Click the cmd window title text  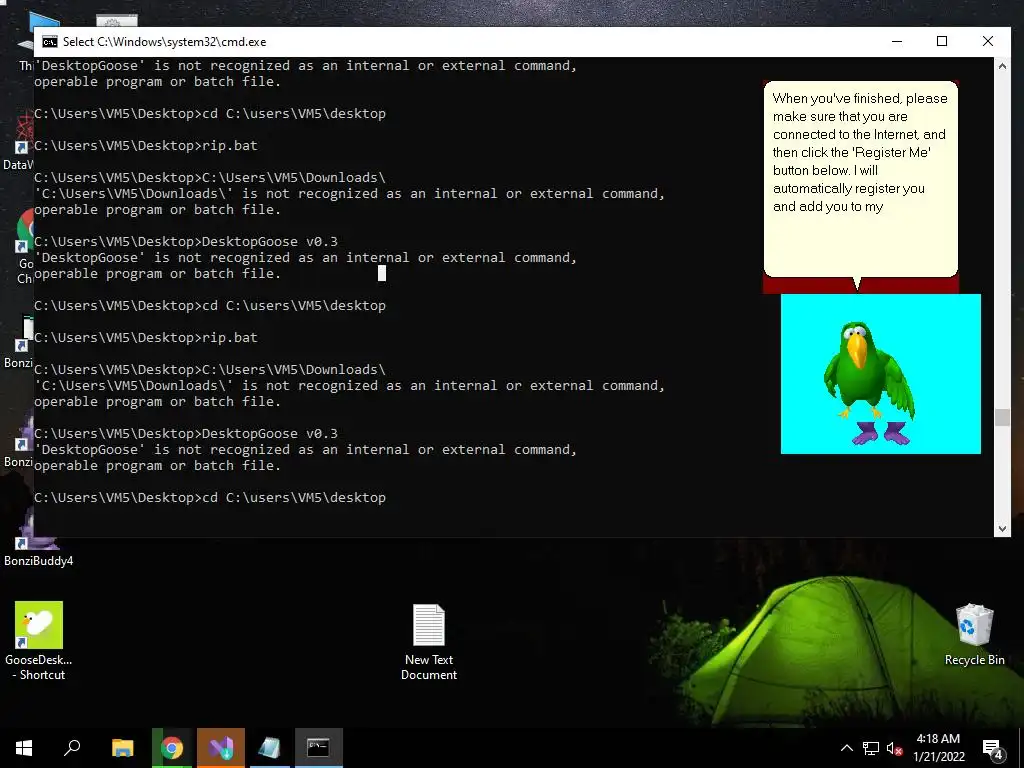164,42
